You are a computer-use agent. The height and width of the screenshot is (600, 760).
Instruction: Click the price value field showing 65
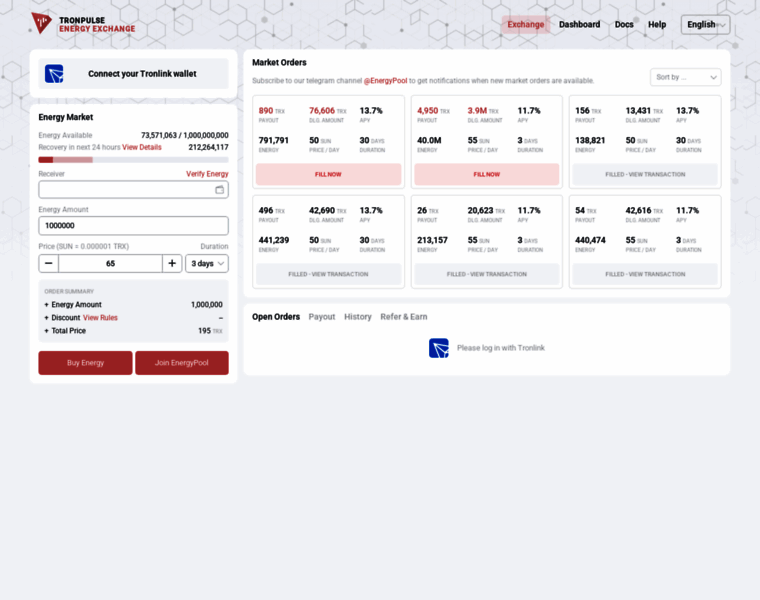111,263
